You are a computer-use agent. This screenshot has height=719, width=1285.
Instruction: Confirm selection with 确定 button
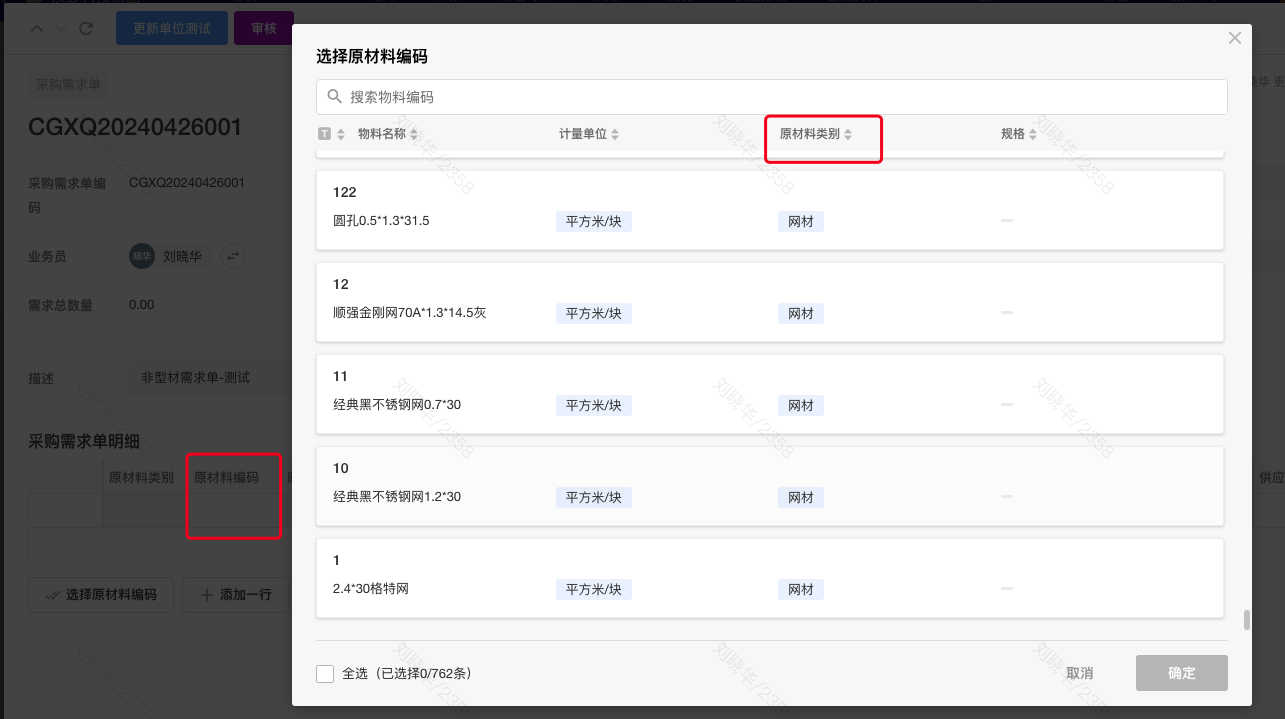coord(1182,673)
